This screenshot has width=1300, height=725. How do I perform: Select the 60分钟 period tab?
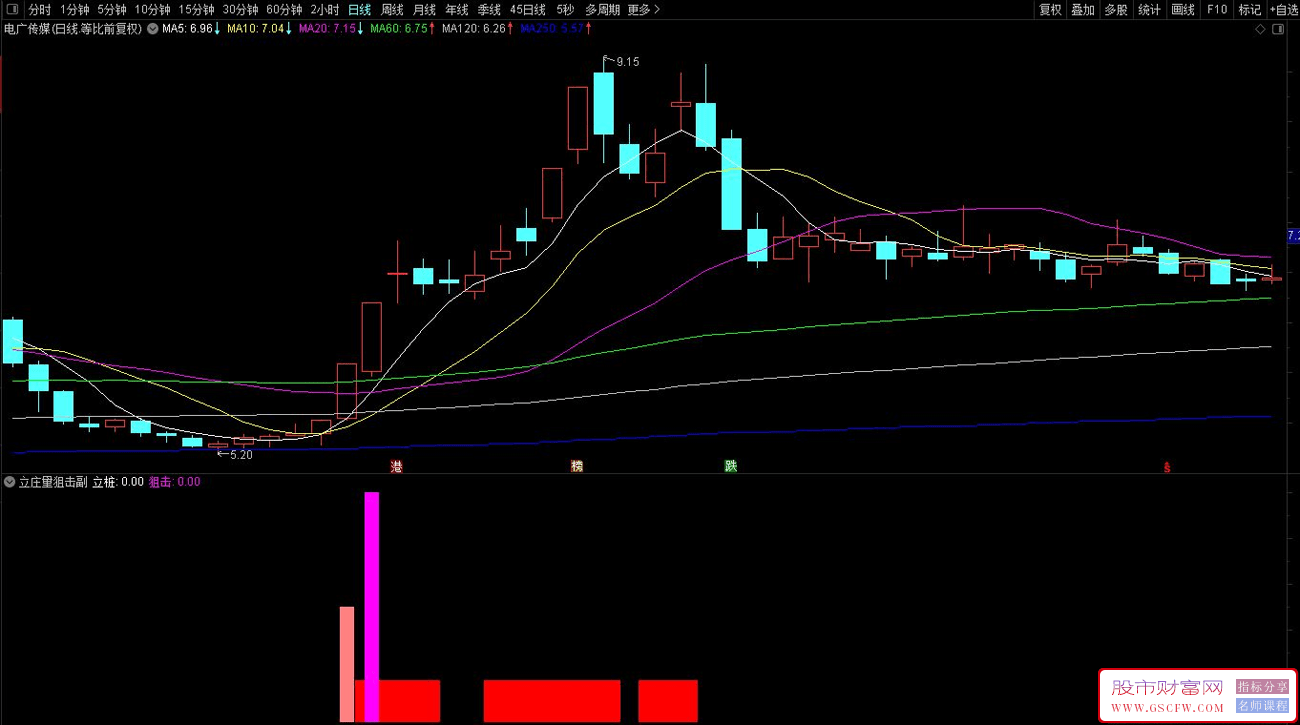tap(284, 10)
